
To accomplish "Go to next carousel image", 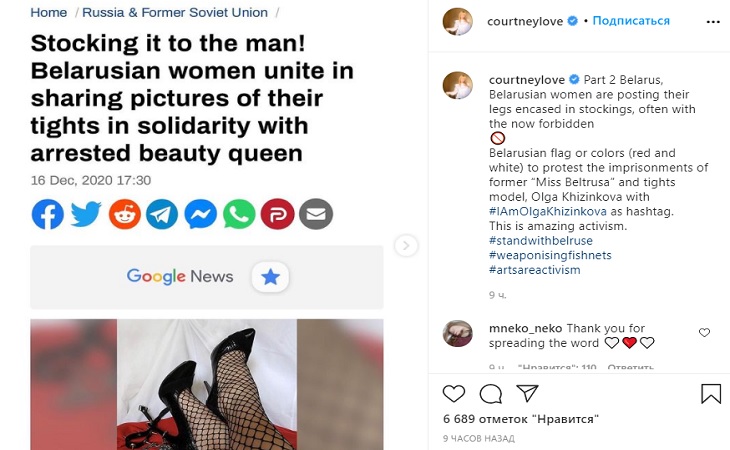I will pos(405,245).
